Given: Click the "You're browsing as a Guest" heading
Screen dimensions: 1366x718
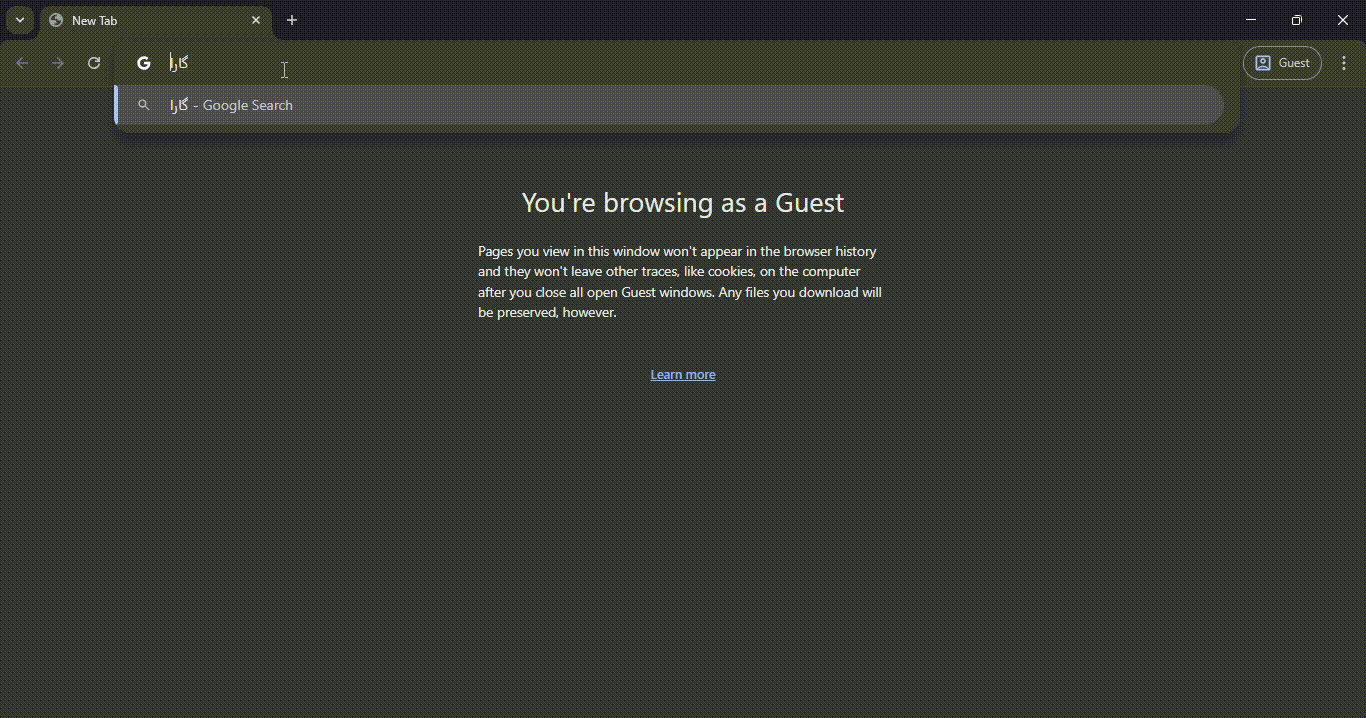Looking at the screenshot, I should point(683,203).
